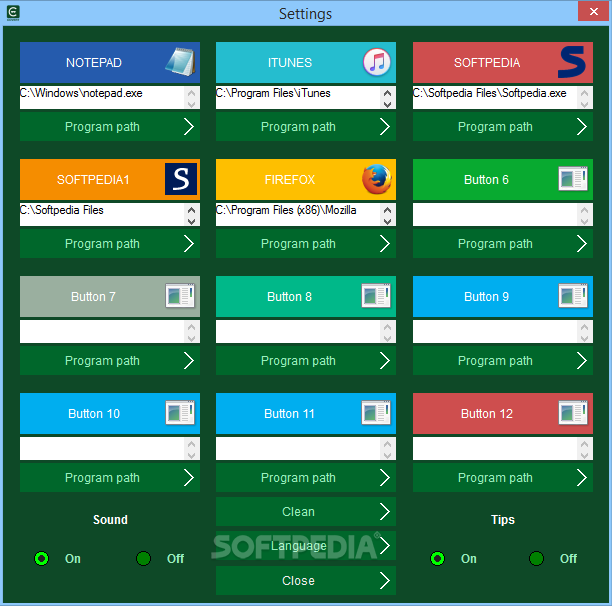
Task: Open the Language options
Action: [x=306, y=546]
